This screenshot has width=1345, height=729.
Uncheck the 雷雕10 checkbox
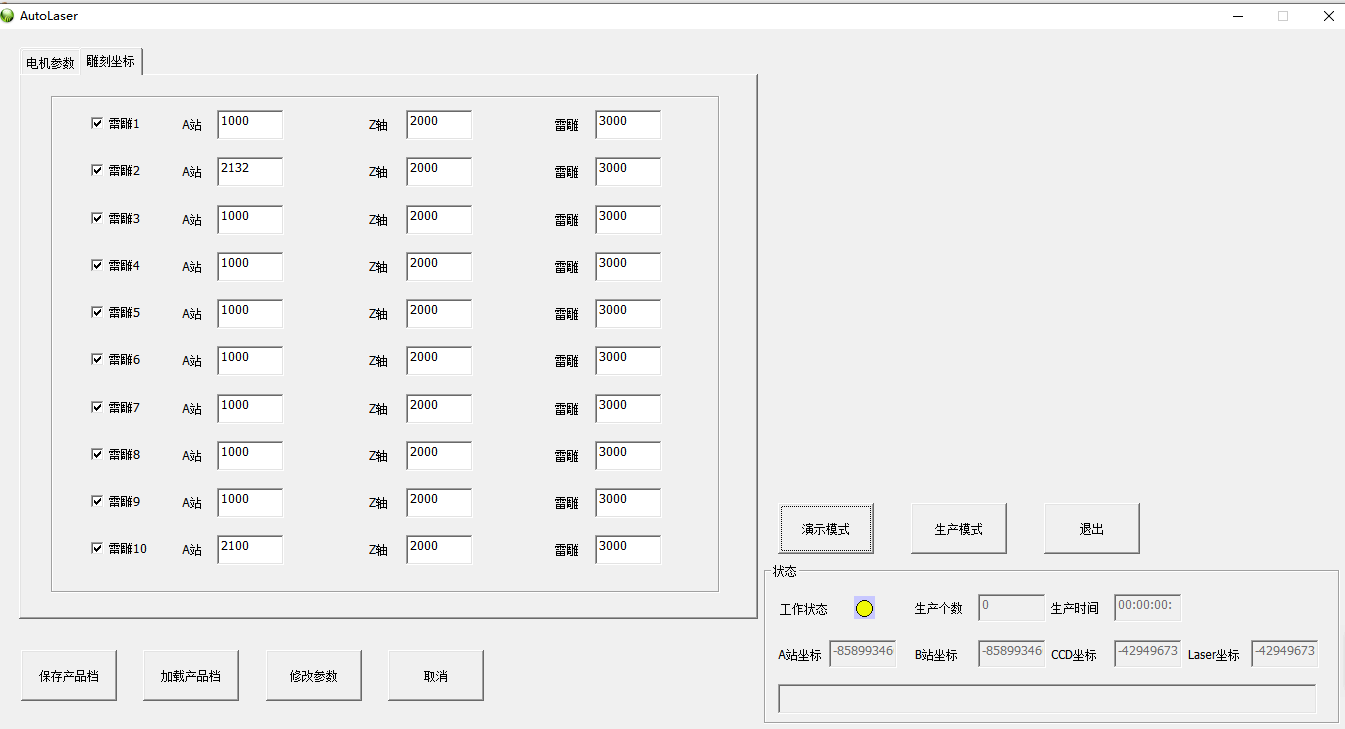click(x=97, y=548)
